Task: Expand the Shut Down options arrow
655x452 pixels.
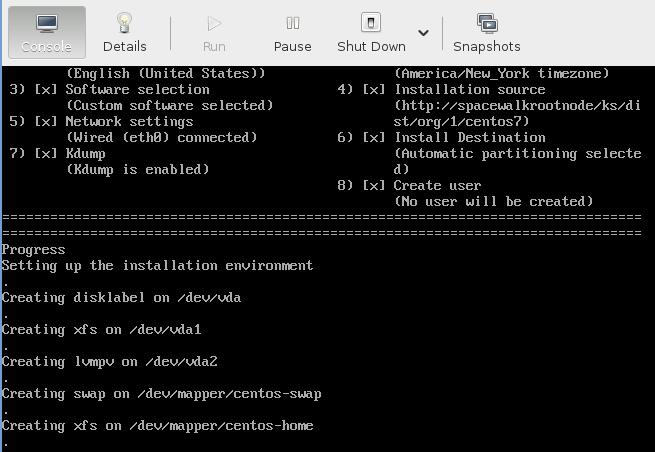Action: click(x=423, y=33)
